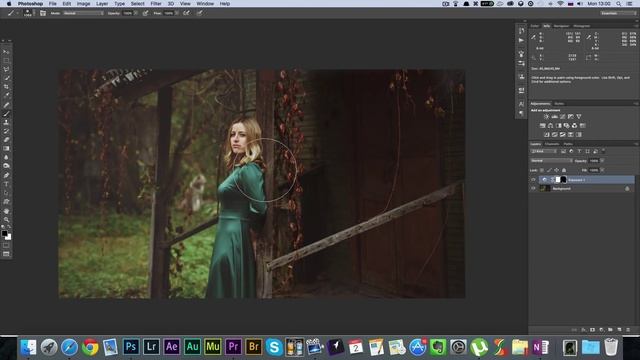This screenshot has width=640, height=360.
Task: Open Lightroom from the Dock
Action: (x=151, y=347)
